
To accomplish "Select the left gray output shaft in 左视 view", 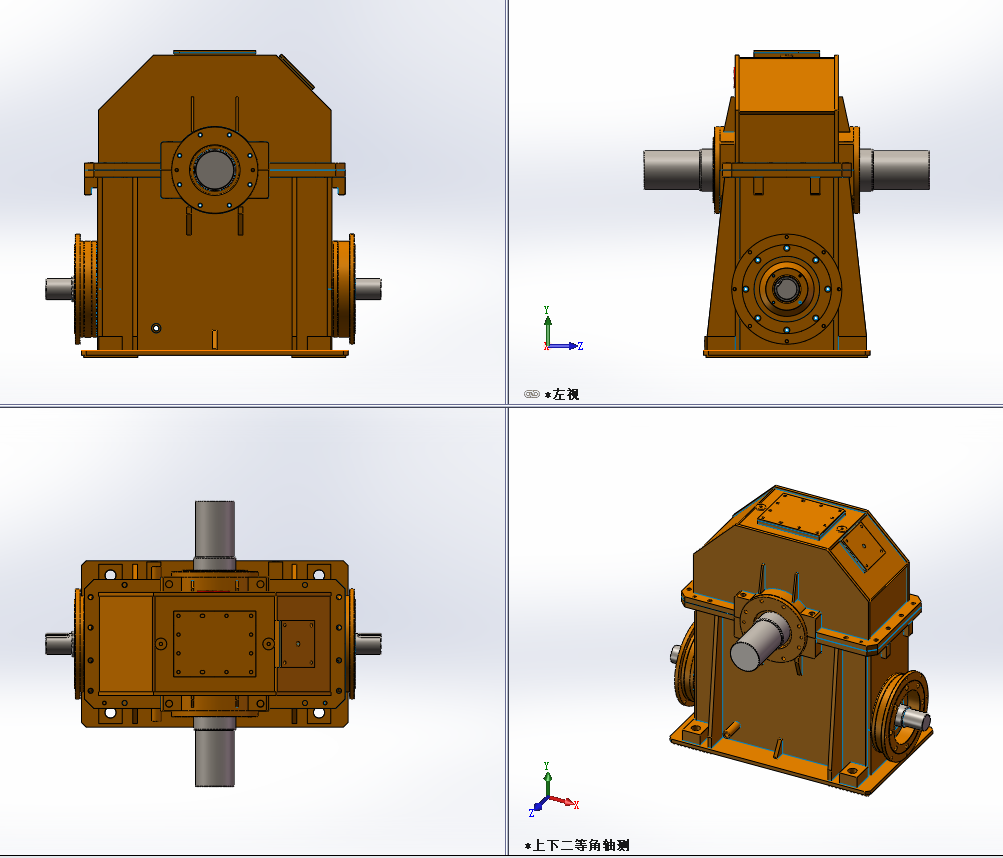I will pyautogui.click(x=677, y=170).
